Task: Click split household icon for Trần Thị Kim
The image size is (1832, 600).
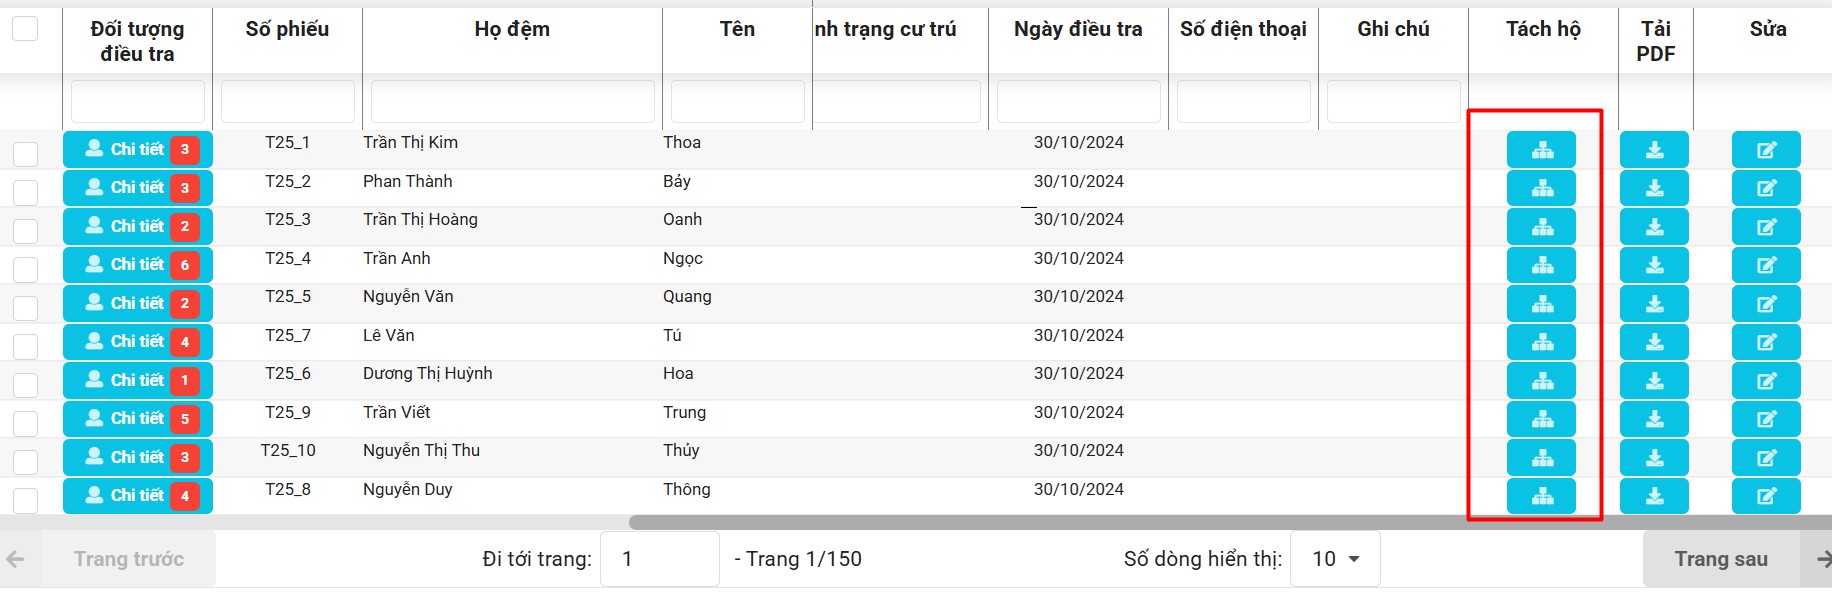Action: [x=1541, y=150]
